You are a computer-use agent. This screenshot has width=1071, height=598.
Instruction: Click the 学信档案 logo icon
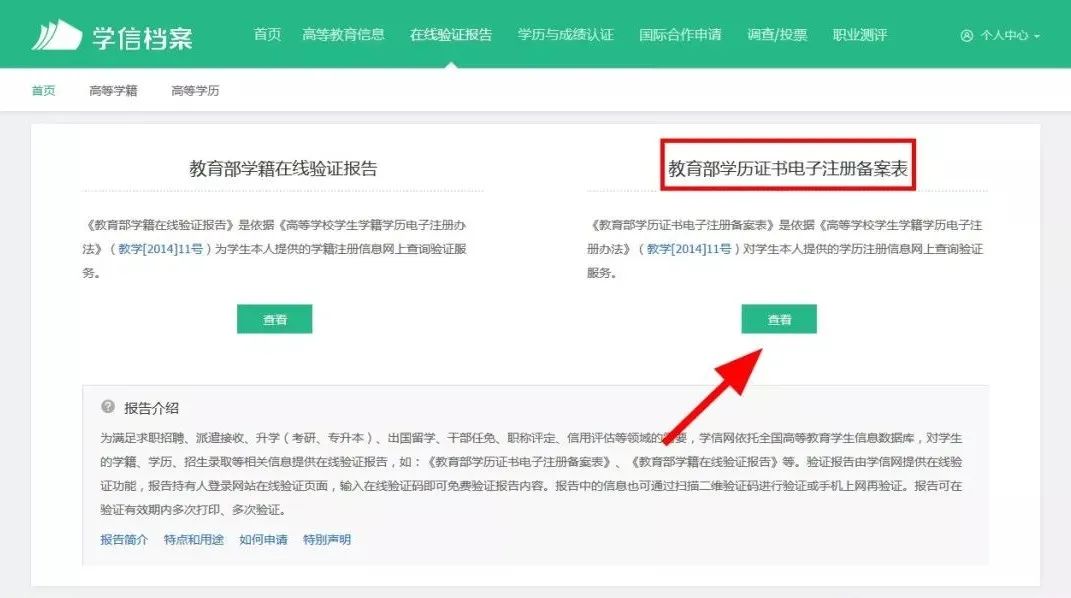[57, 35]
